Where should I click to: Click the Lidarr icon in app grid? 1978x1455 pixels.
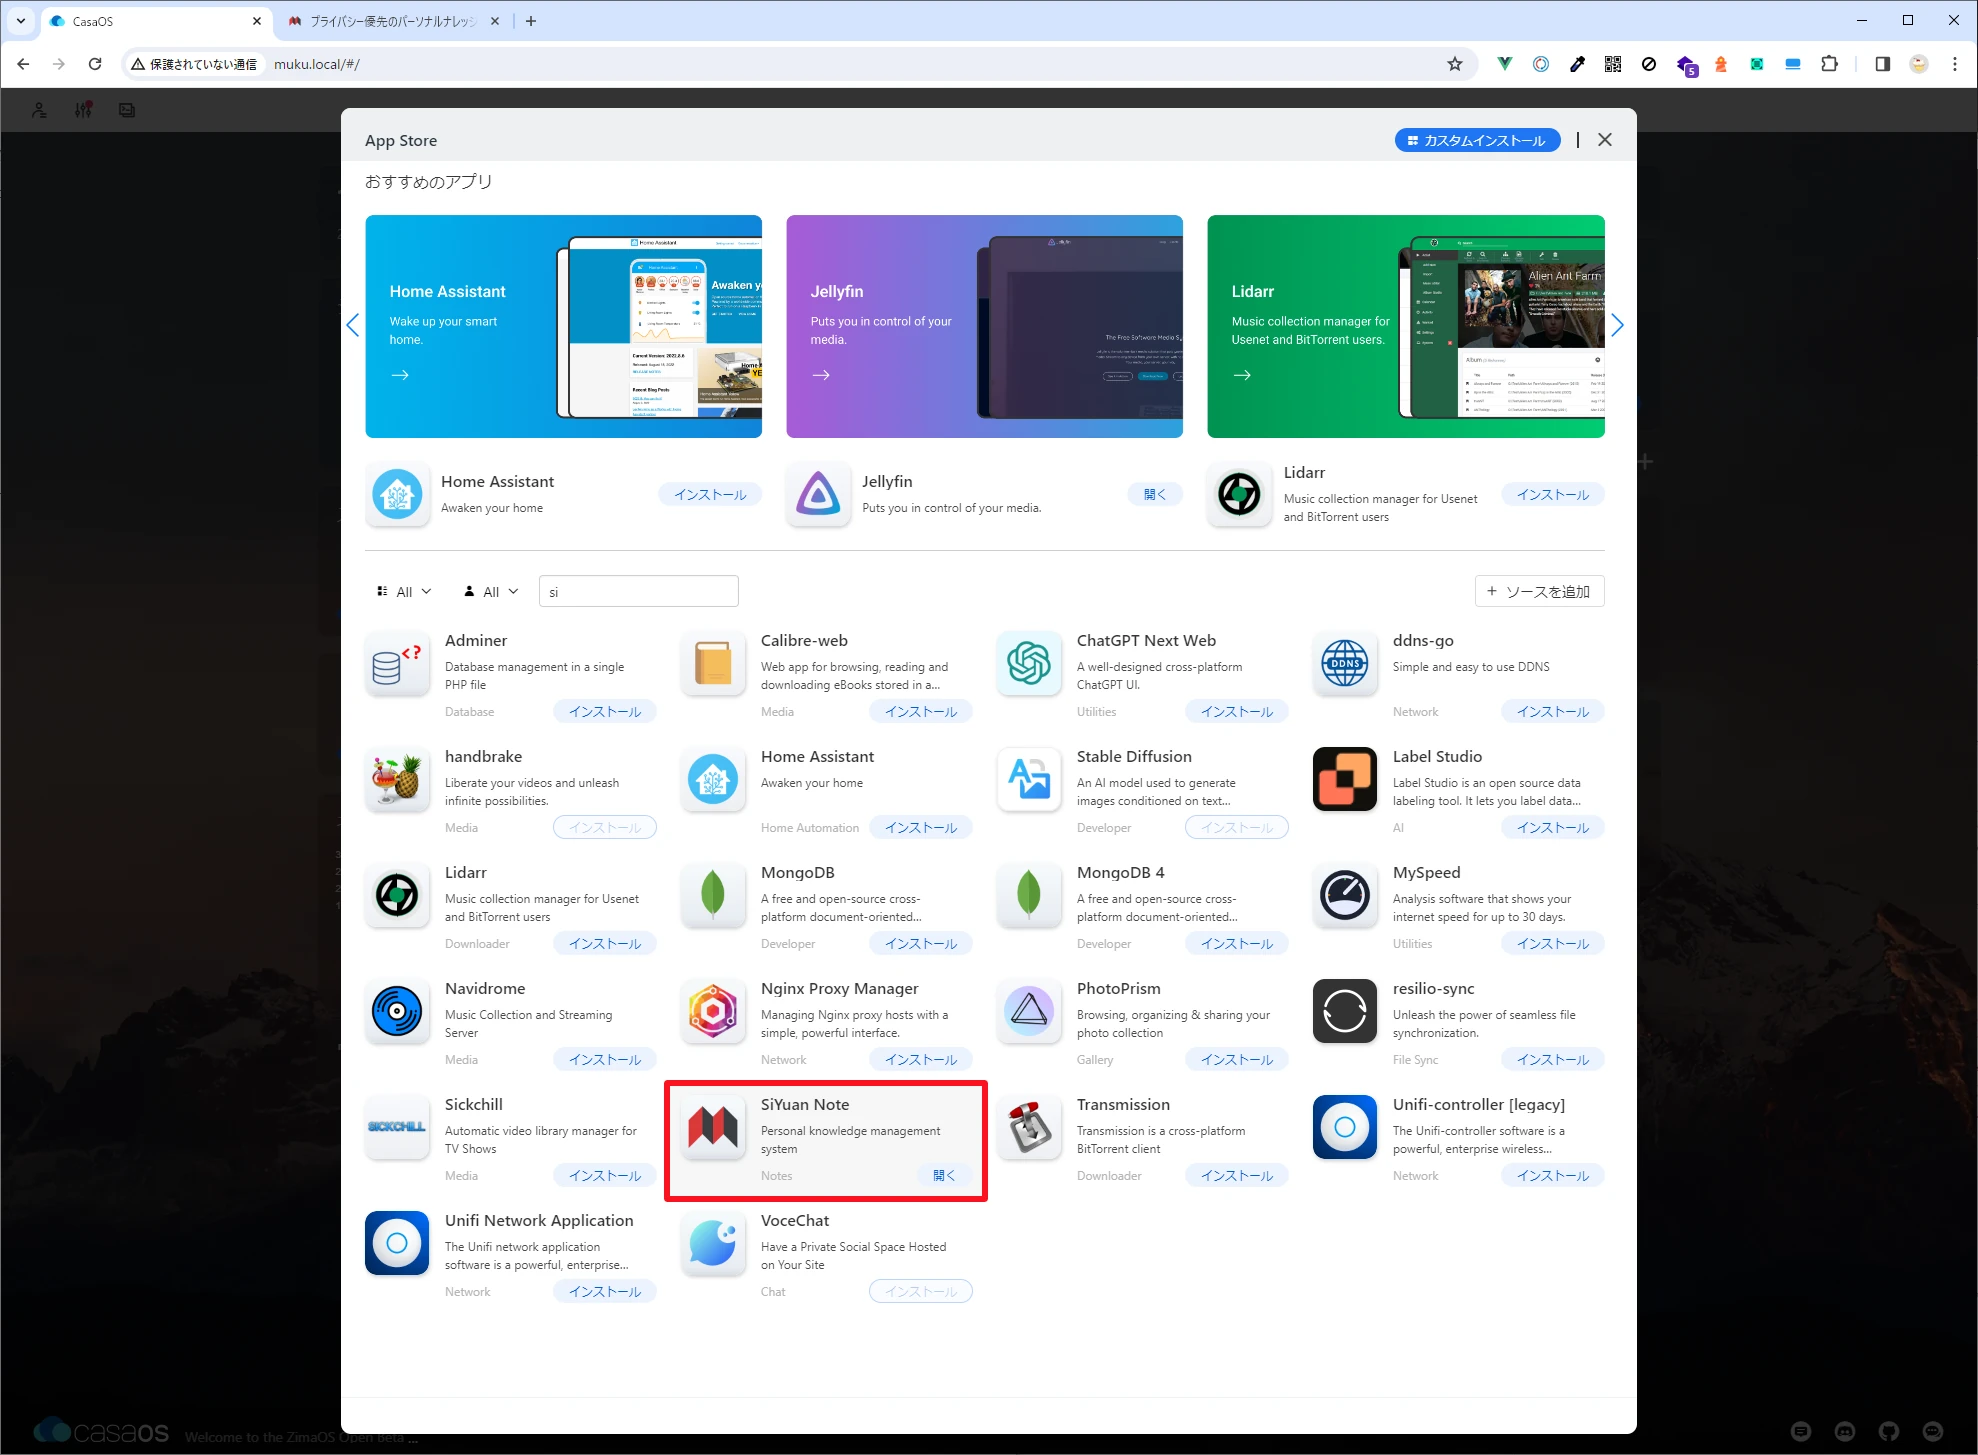point(397,896)
